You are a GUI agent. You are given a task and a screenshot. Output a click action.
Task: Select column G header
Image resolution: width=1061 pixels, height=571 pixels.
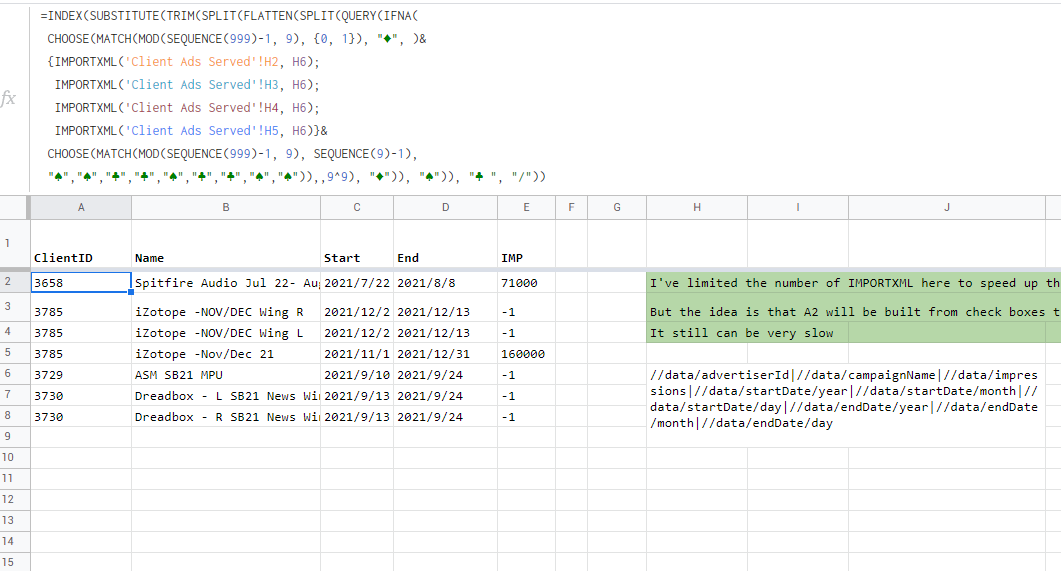point(617,208)
